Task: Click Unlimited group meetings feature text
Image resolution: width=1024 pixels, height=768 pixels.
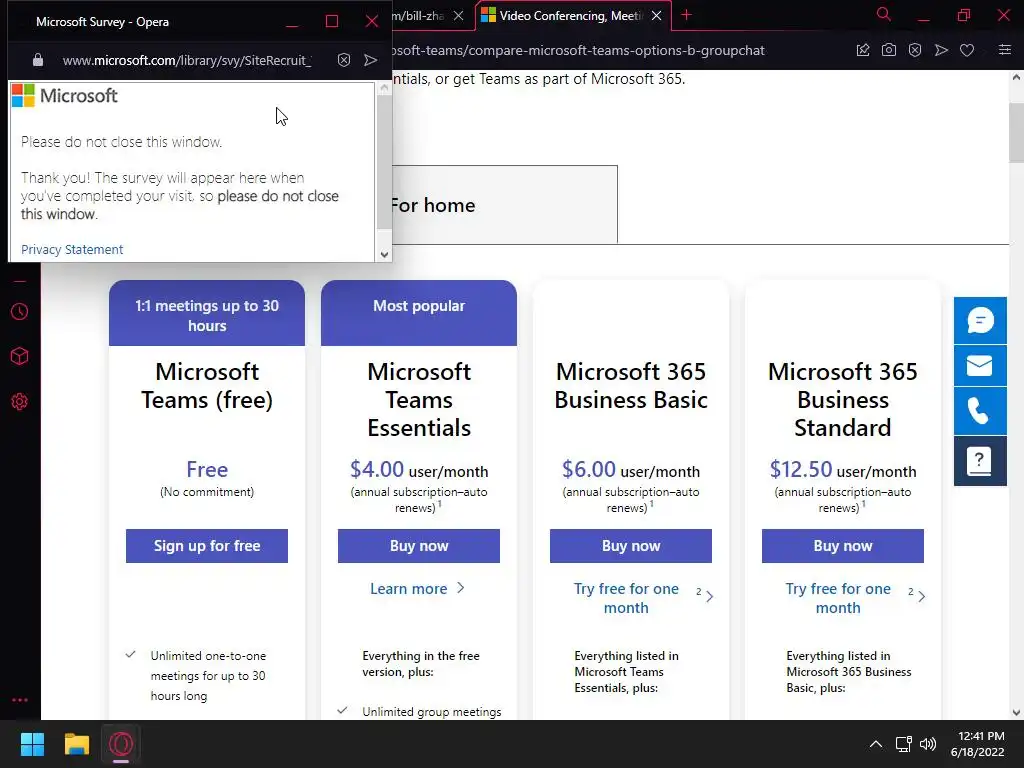Action: coord(432,712)
